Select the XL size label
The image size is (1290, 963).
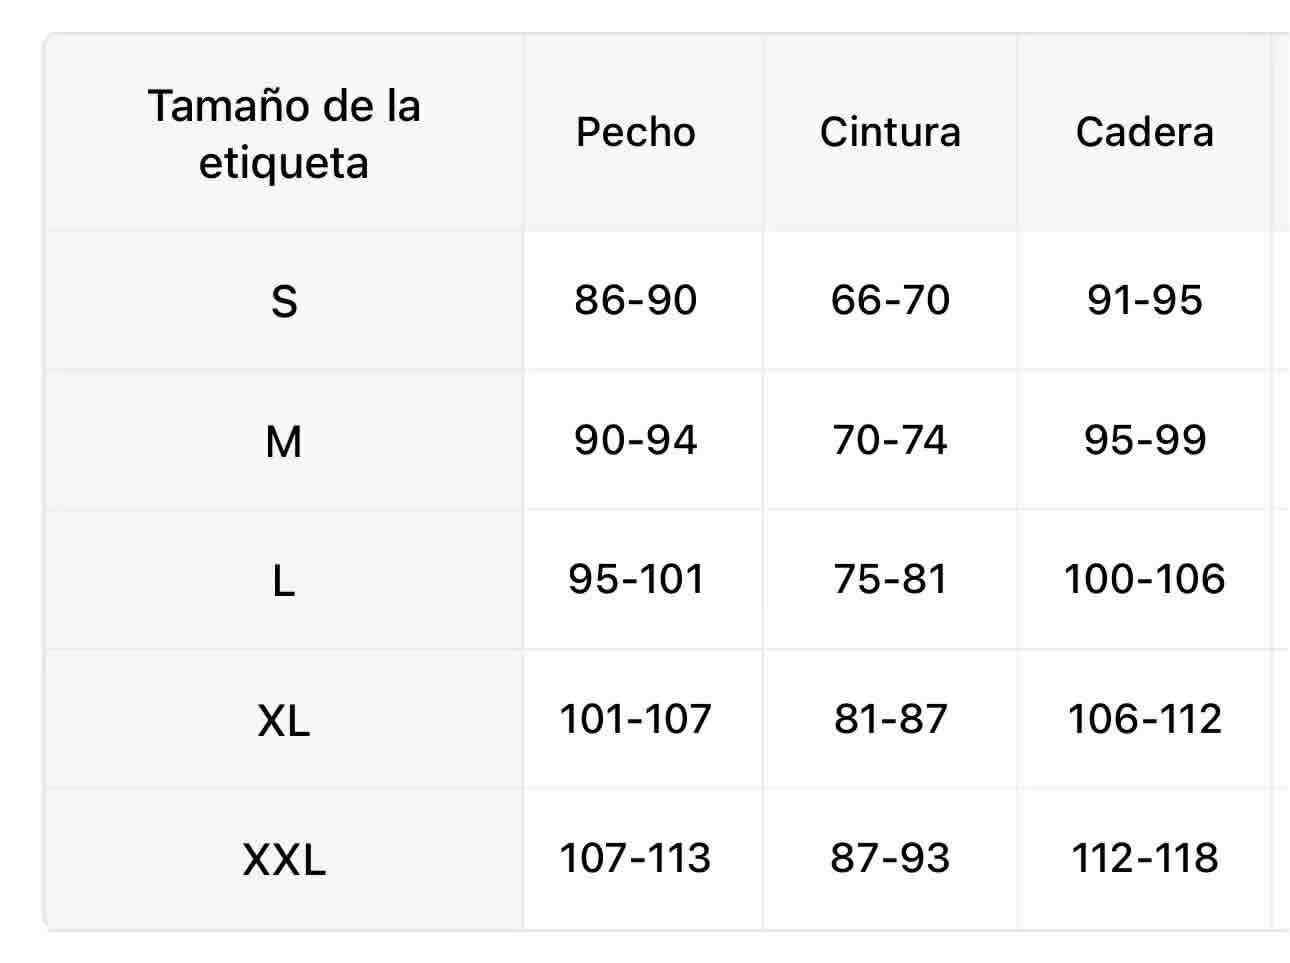click(x=284, y=719)
